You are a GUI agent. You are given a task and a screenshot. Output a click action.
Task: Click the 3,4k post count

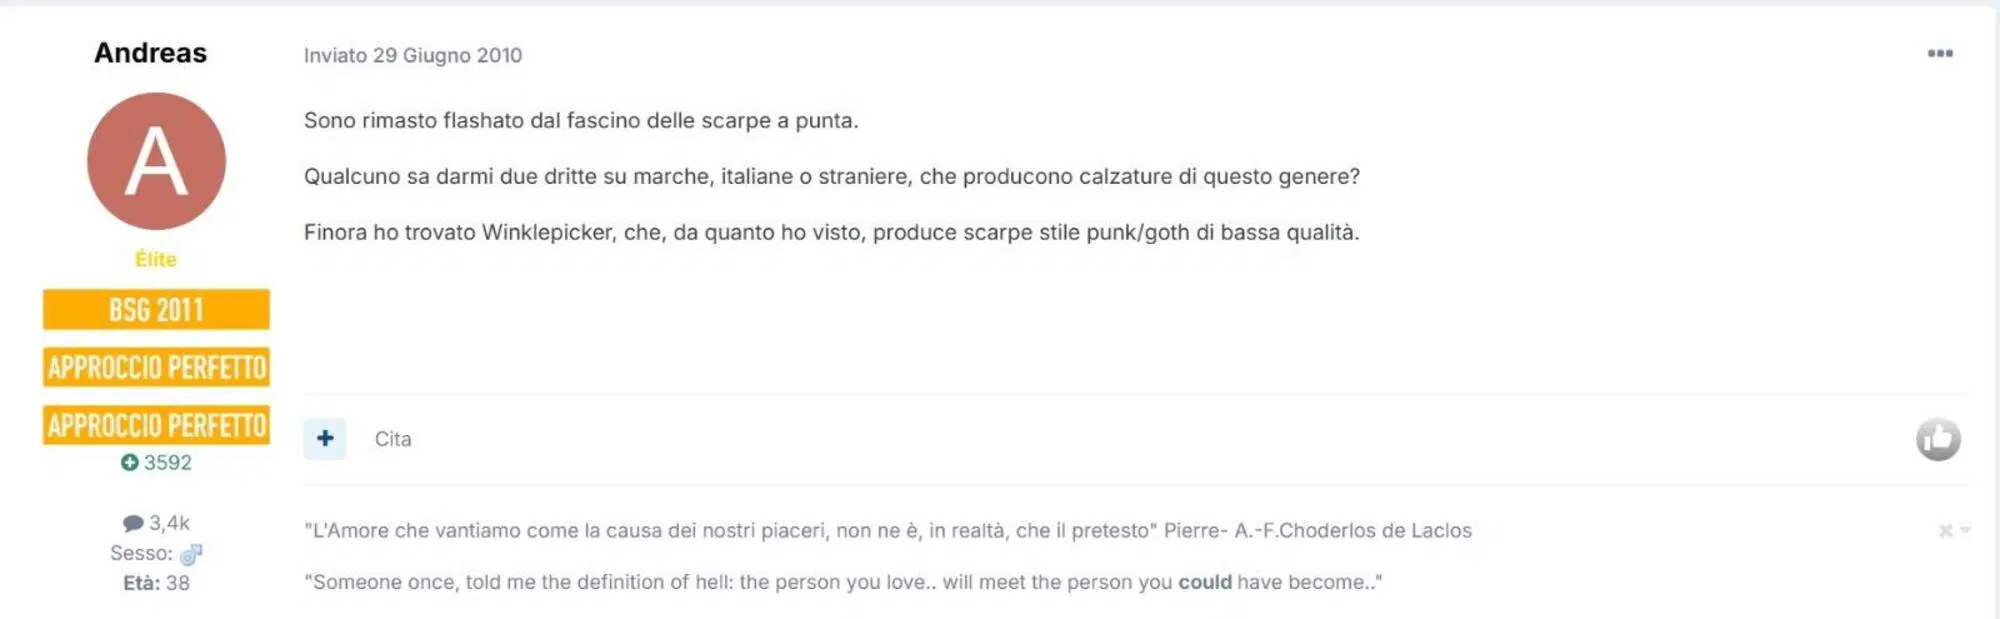click(x=169, y=523)
